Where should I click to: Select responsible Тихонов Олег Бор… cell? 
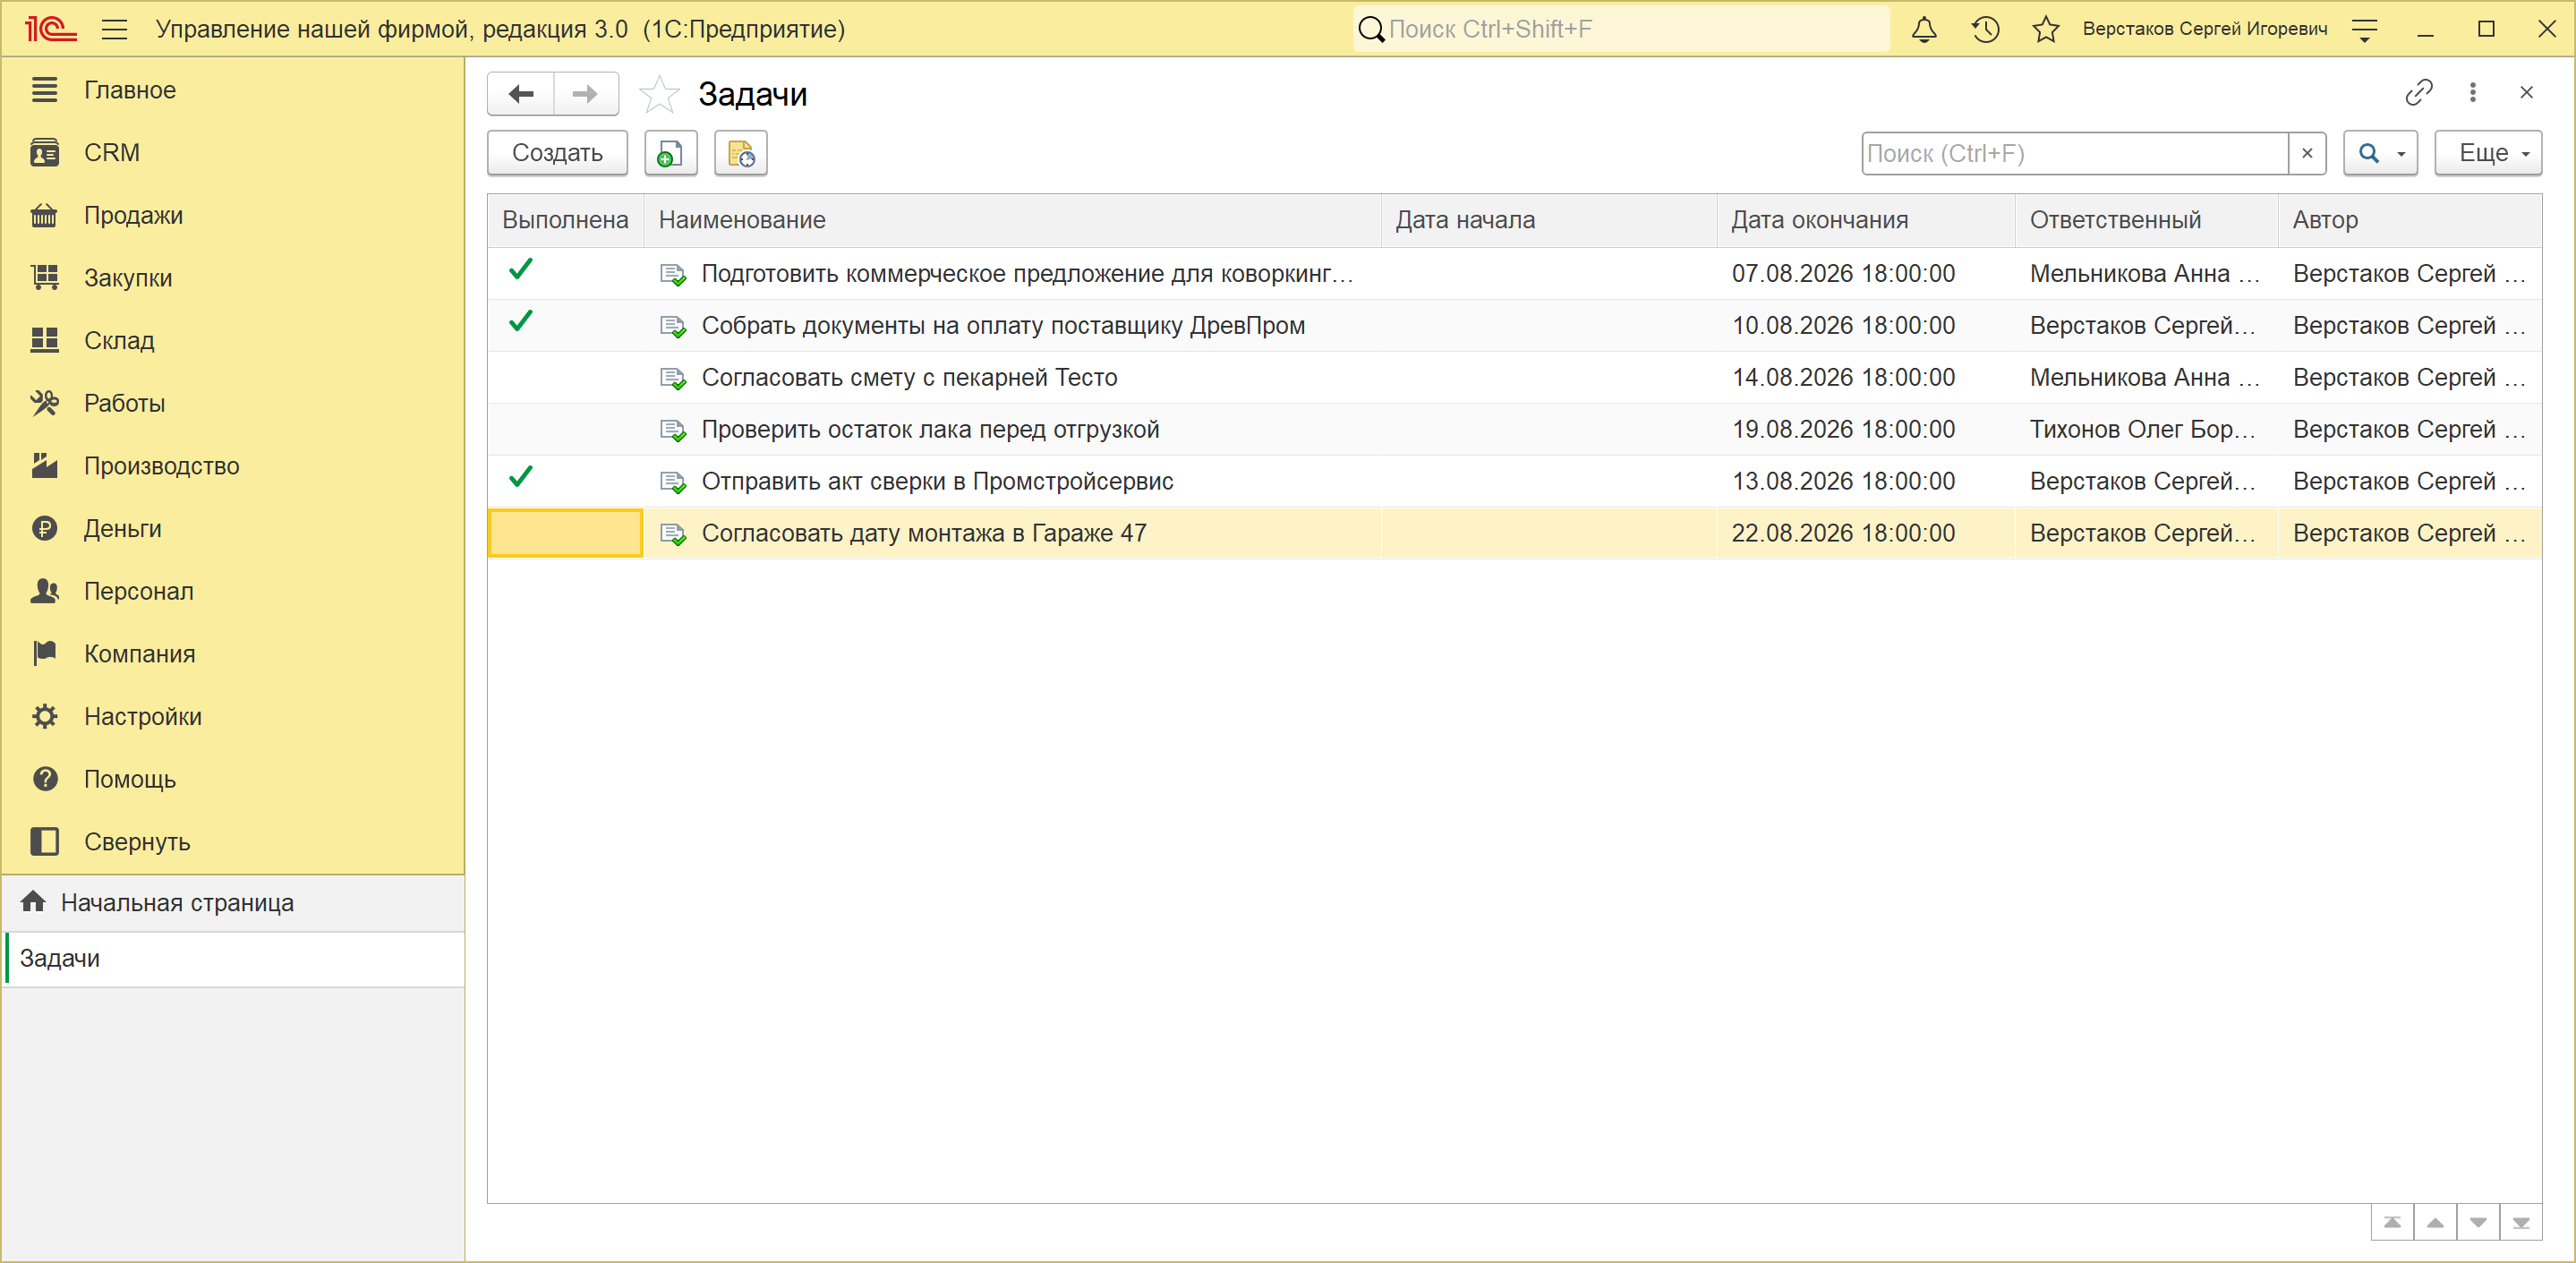tap(2146, 430)
